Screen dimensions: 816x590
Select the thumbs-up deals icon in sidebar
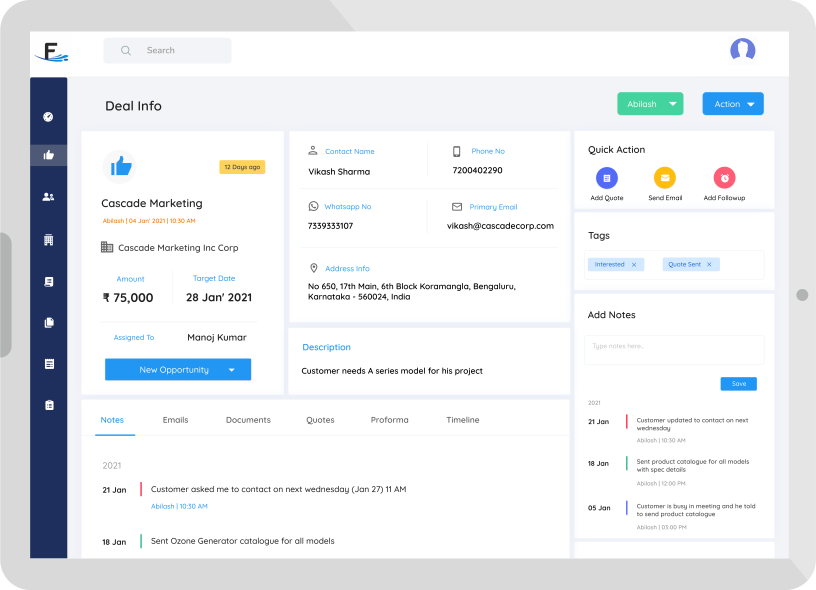click(x=48, y=155)
